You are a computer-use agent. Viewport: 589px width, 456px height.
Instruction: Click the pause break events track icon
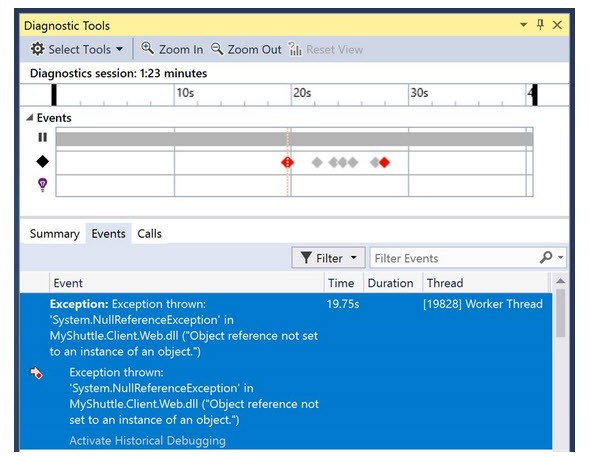(43, 137)
